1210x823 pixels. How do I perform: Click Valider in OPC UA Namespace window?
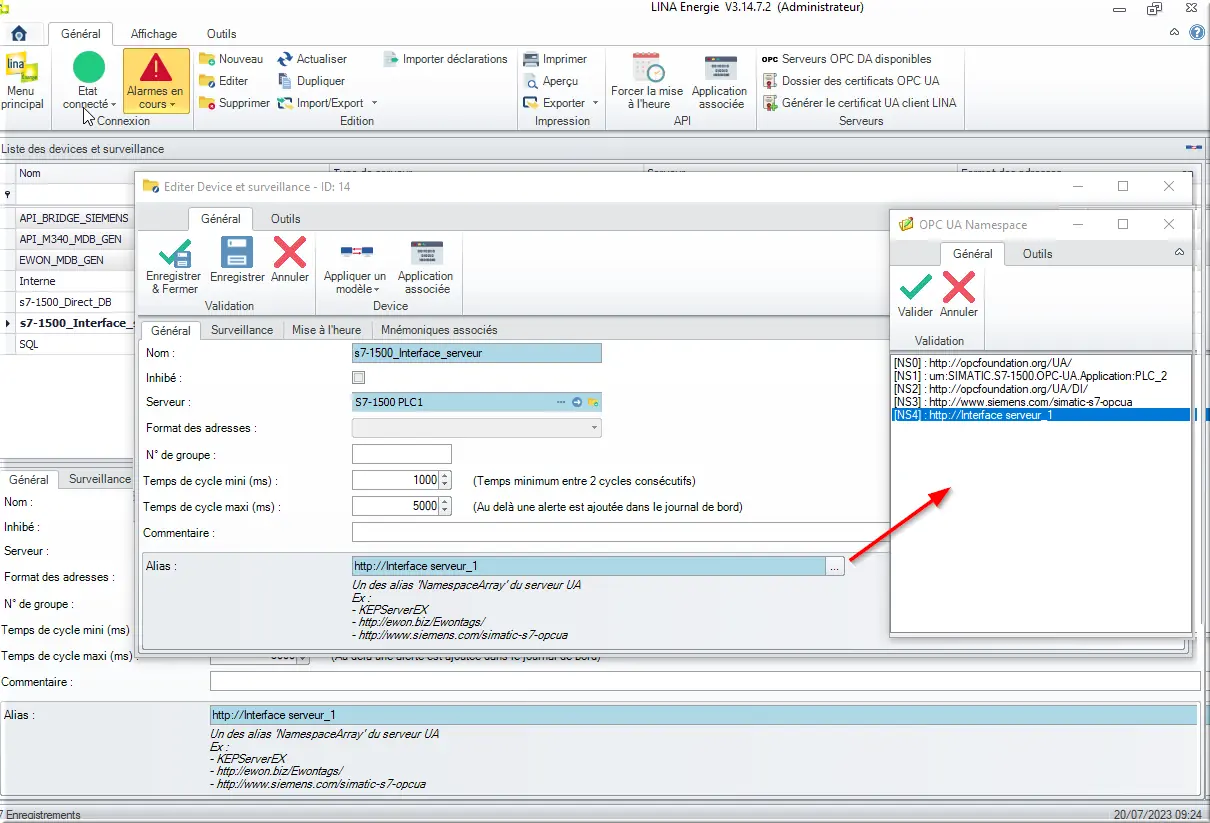click(x=915, y=296)
